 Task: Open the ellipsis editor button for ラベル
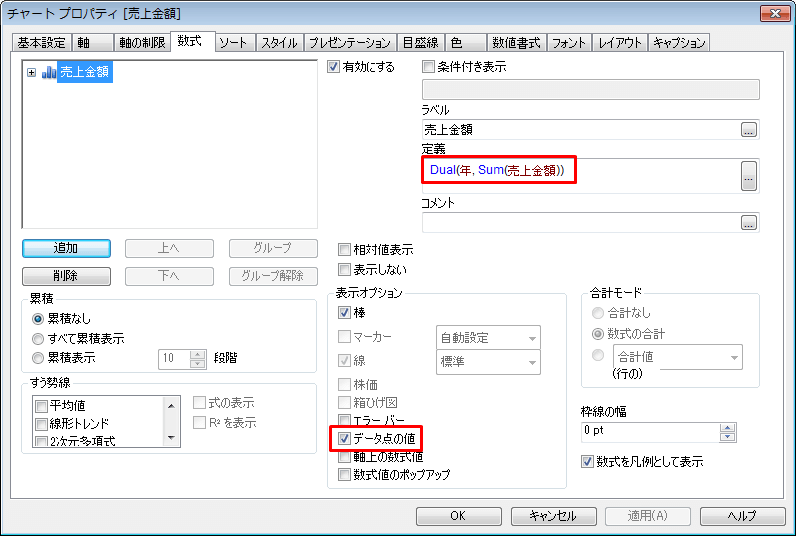point(748,129)
